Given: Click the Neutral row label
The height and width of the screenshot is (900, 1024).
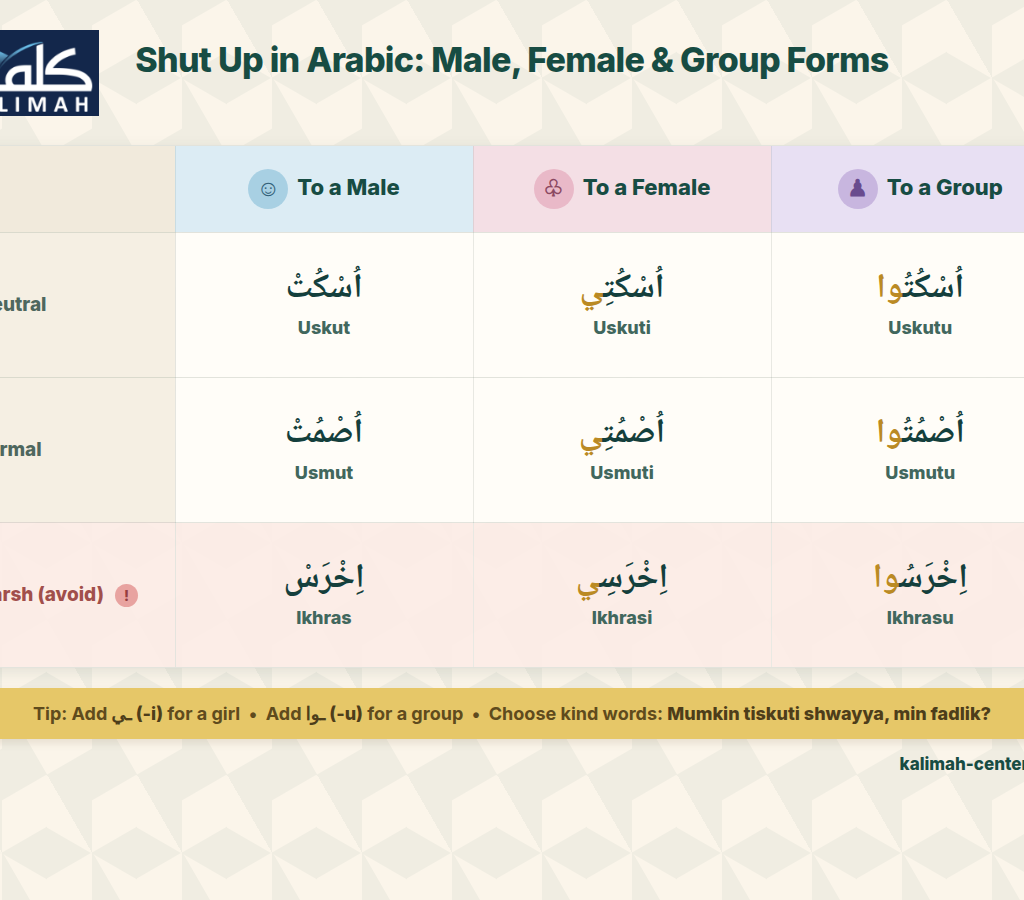Looking at the screenshot, I should tap(23, 304).
